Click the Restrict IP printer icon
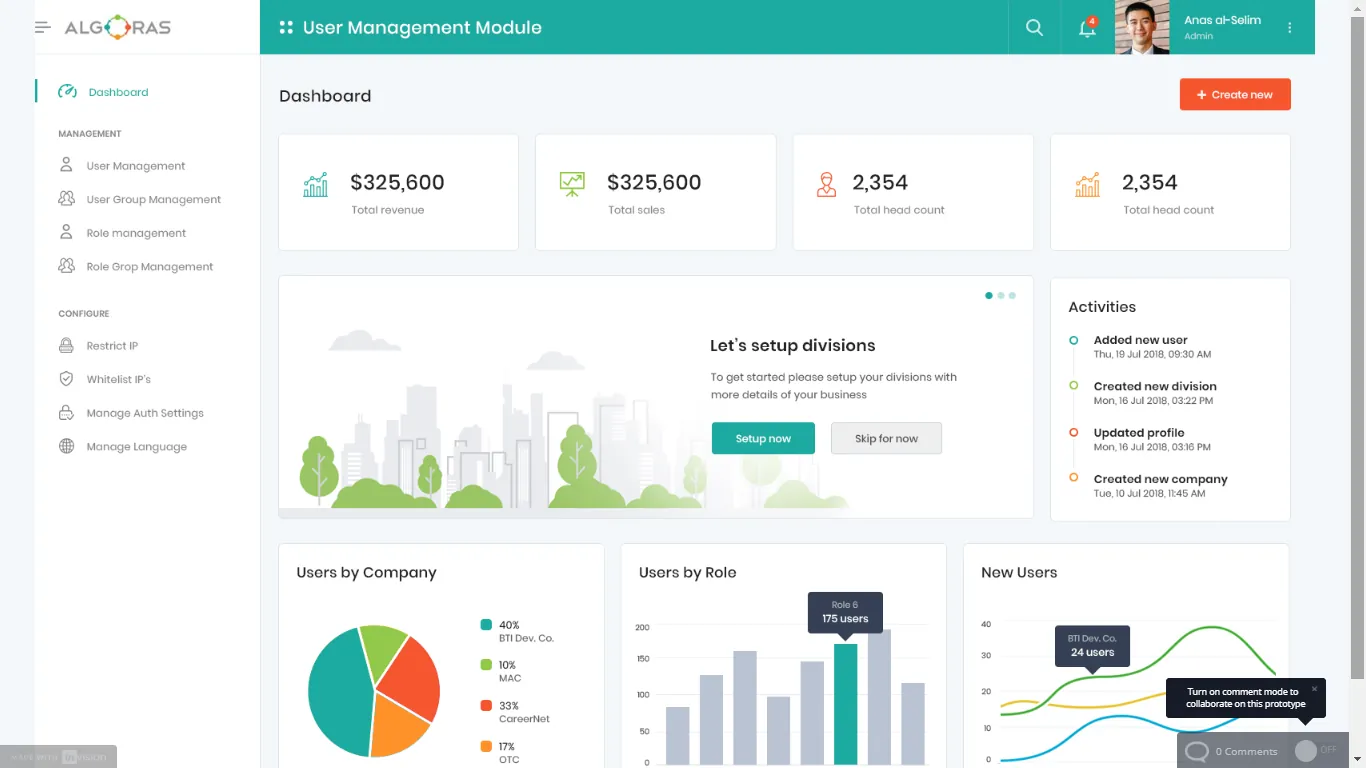 click(66, 346)
